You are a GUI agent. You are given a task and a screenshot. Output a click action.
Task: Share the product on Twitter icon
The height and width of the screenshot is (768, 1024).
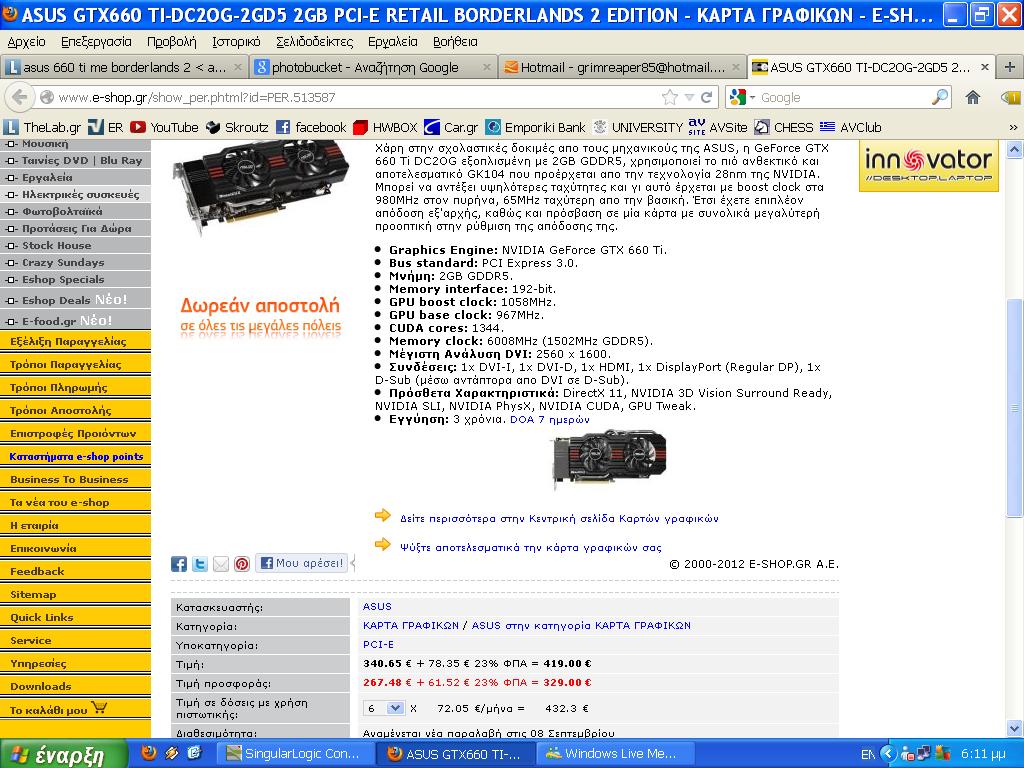(x=200, y=564)
